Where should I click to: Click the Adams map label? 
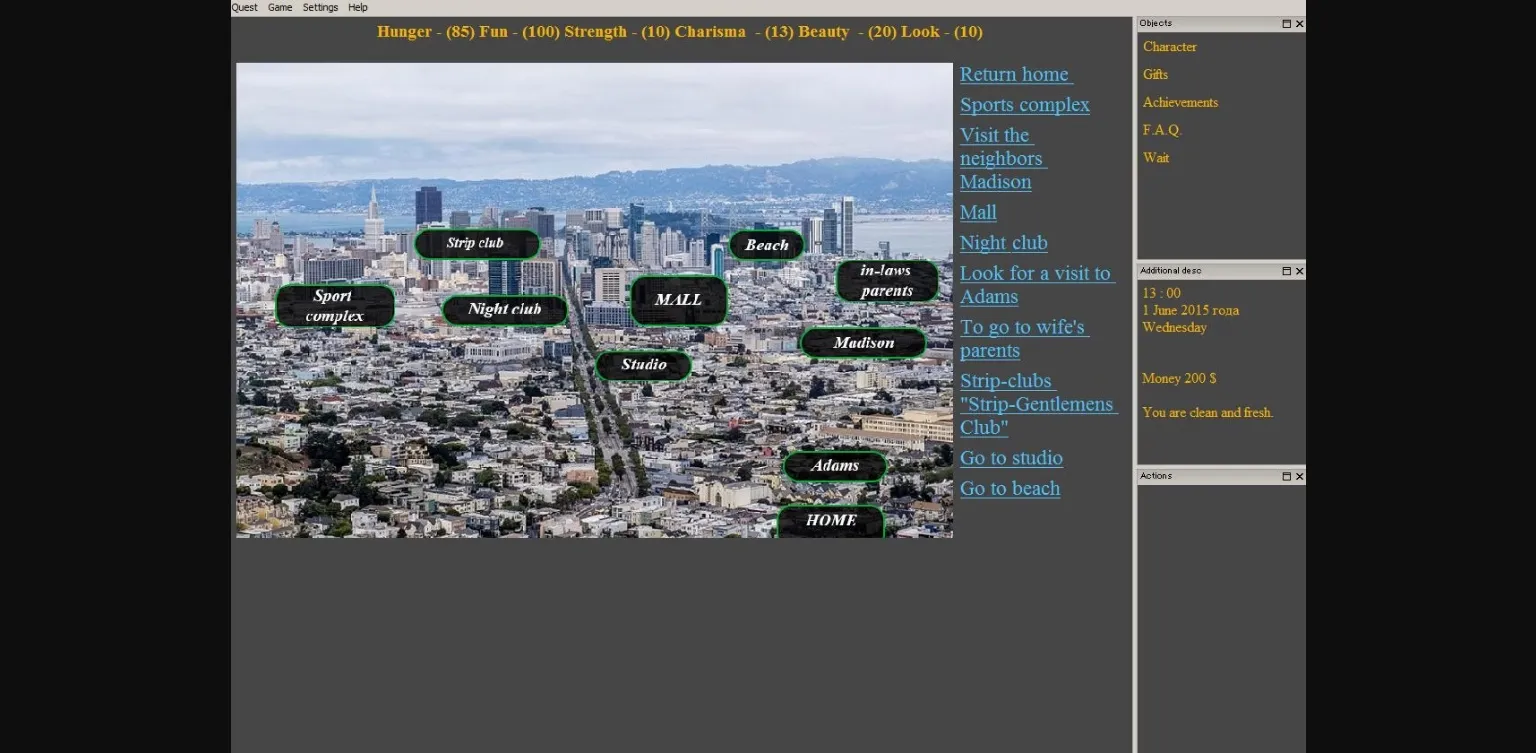834,466
